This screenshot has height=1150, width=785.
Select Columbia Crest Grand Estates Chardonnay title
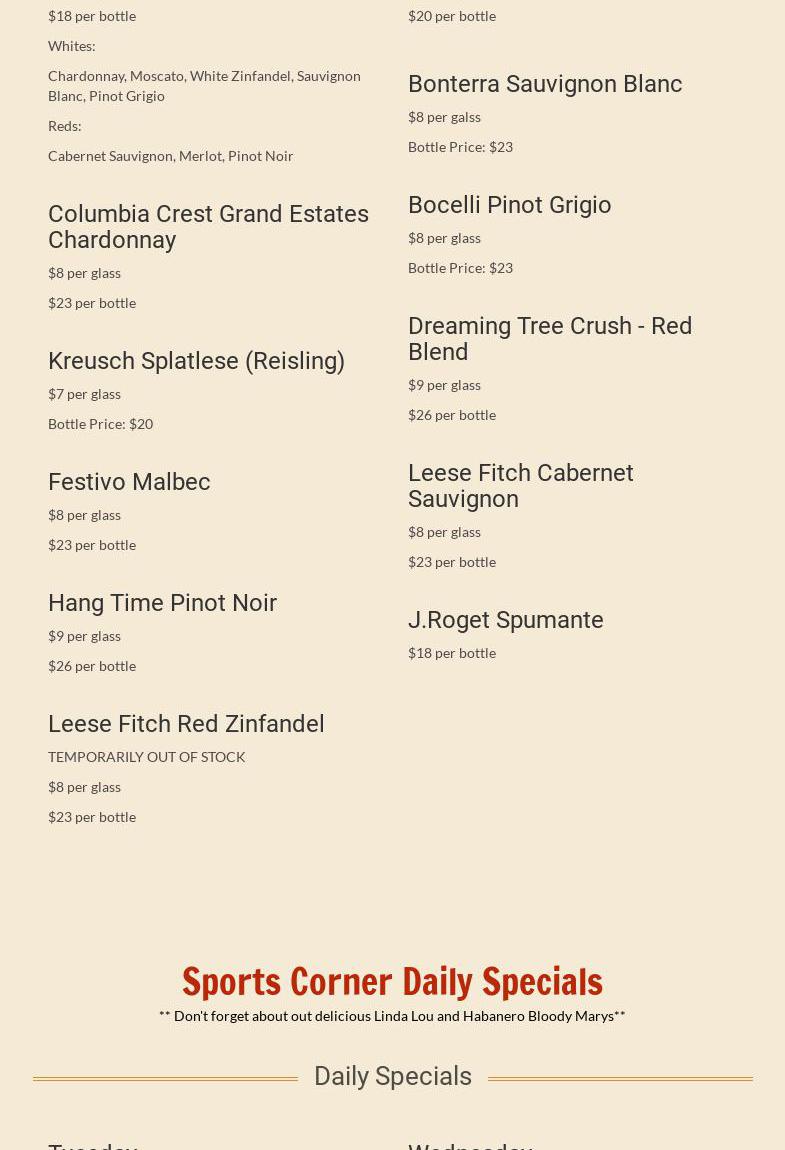208,227
